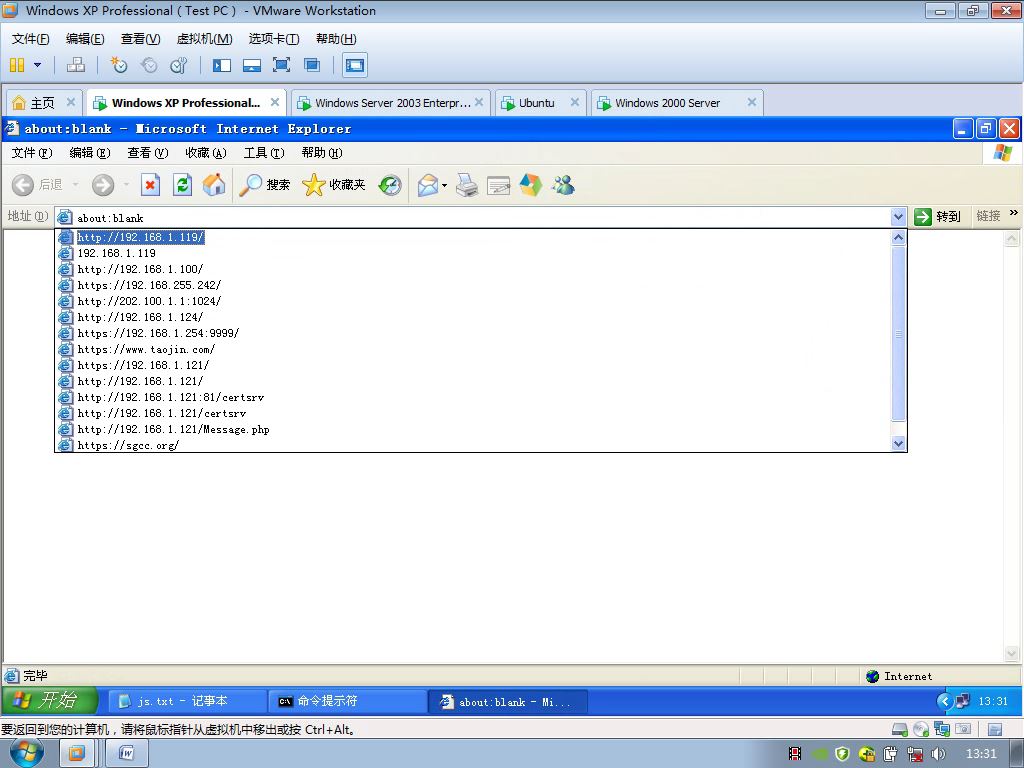The height and width of the screenshot is (768, 1024).
Task: Click the 转到 (Go) button
Action: (937, 216)
